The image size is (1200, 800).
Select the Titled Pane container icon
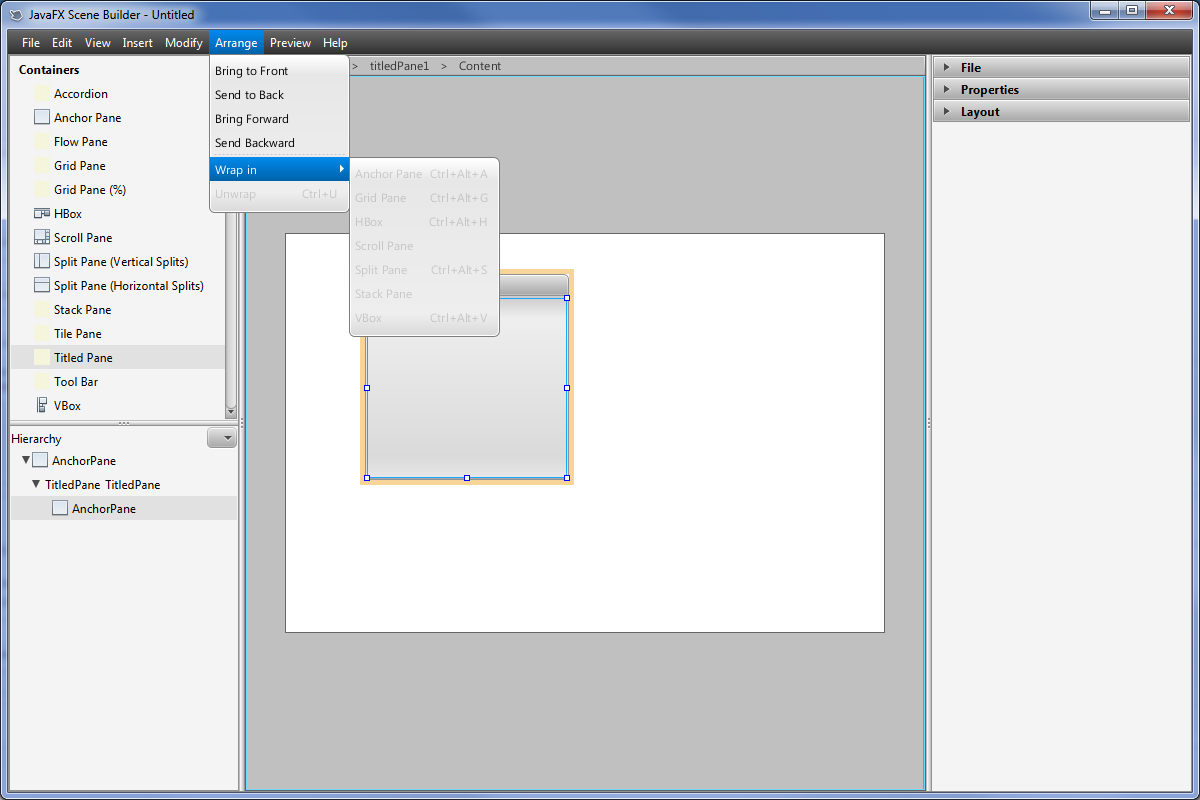[42, 358]
